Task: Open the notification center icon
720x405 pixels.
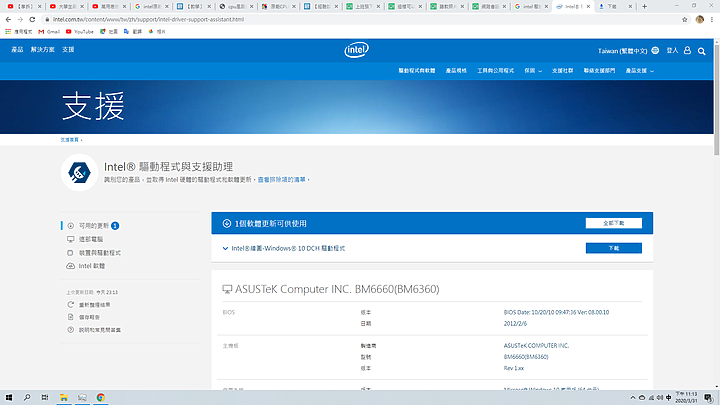Action: pyautogui.click(x=708, y=398)
